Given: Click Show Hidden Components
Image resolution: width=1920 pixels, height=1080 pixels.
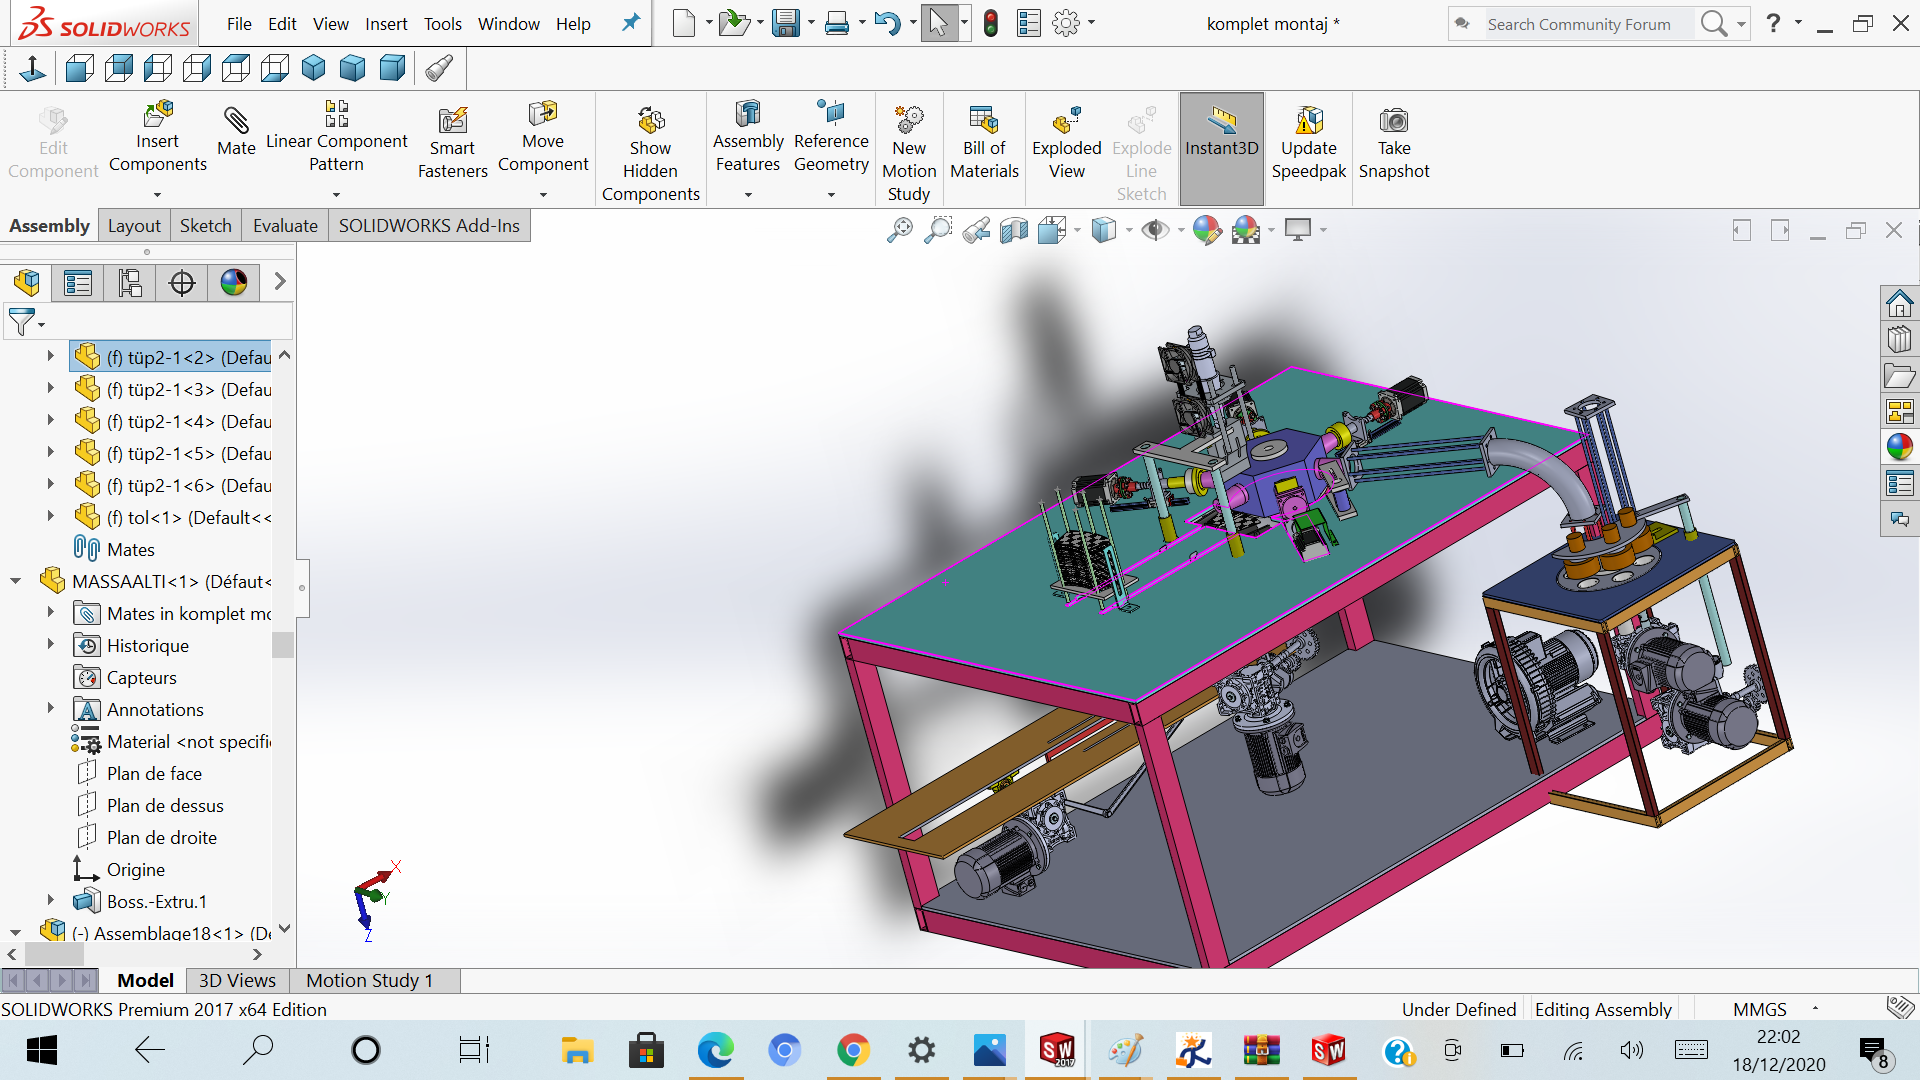Looking at the screenshot, I should 650,153.
